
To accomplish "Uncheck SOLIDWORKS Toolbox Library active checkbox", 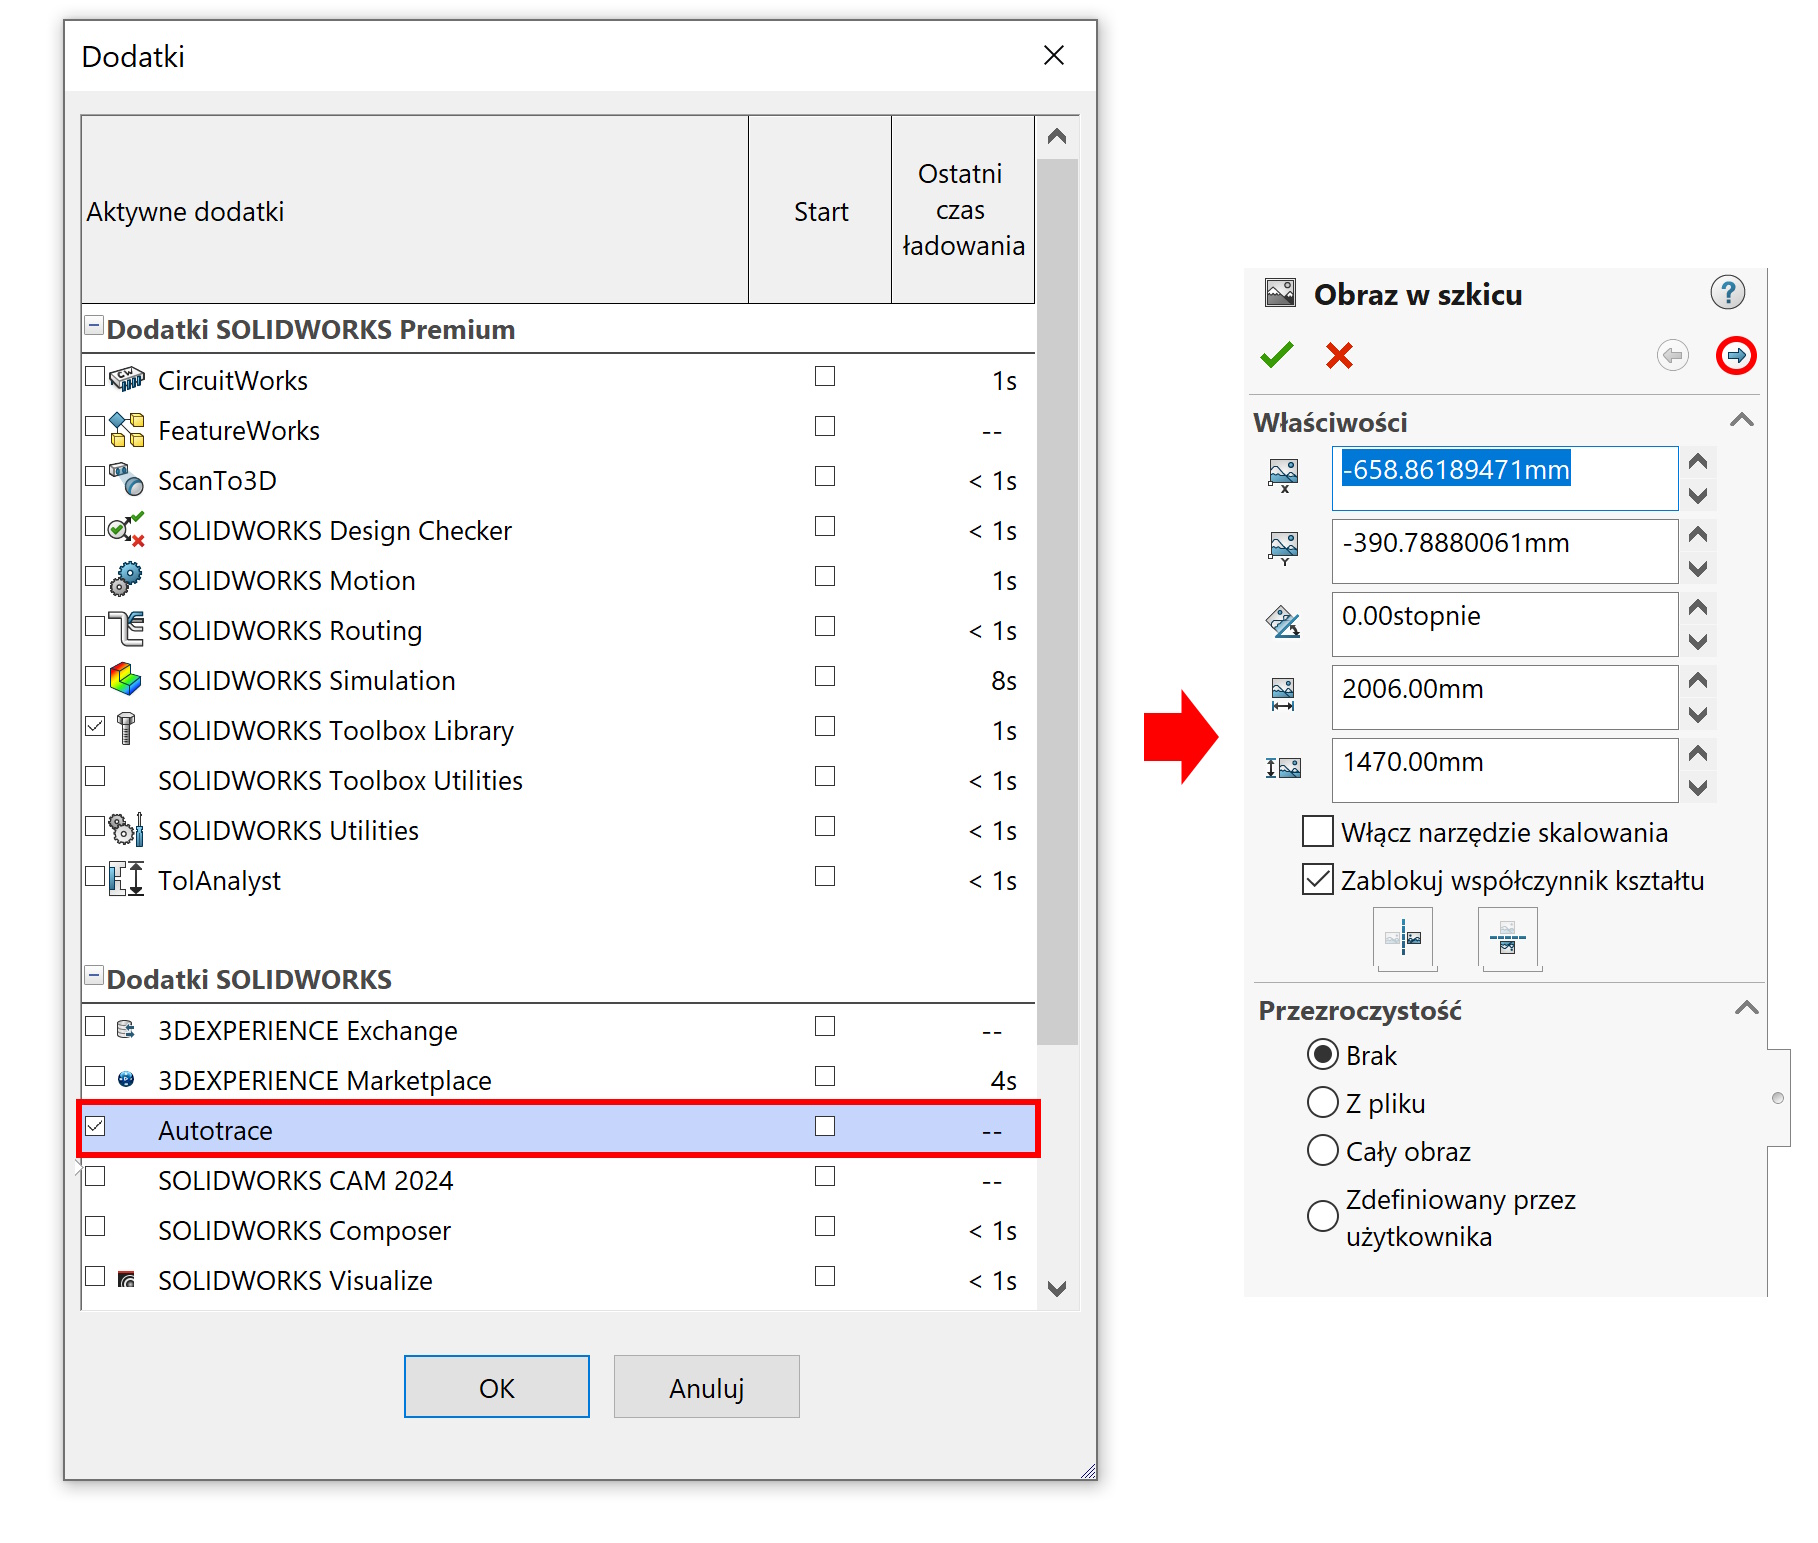I will [95, 726].
